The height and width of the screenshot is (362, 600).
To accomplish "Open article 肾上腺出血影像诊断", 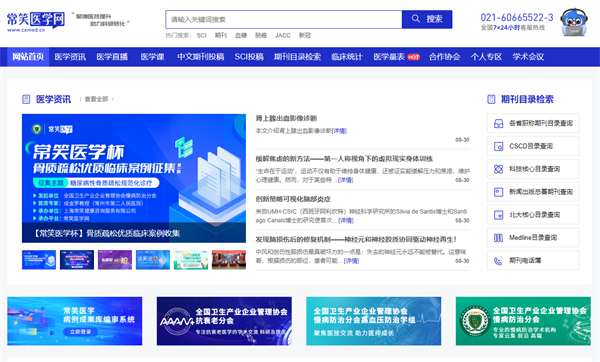I will (x=286, y=118).
